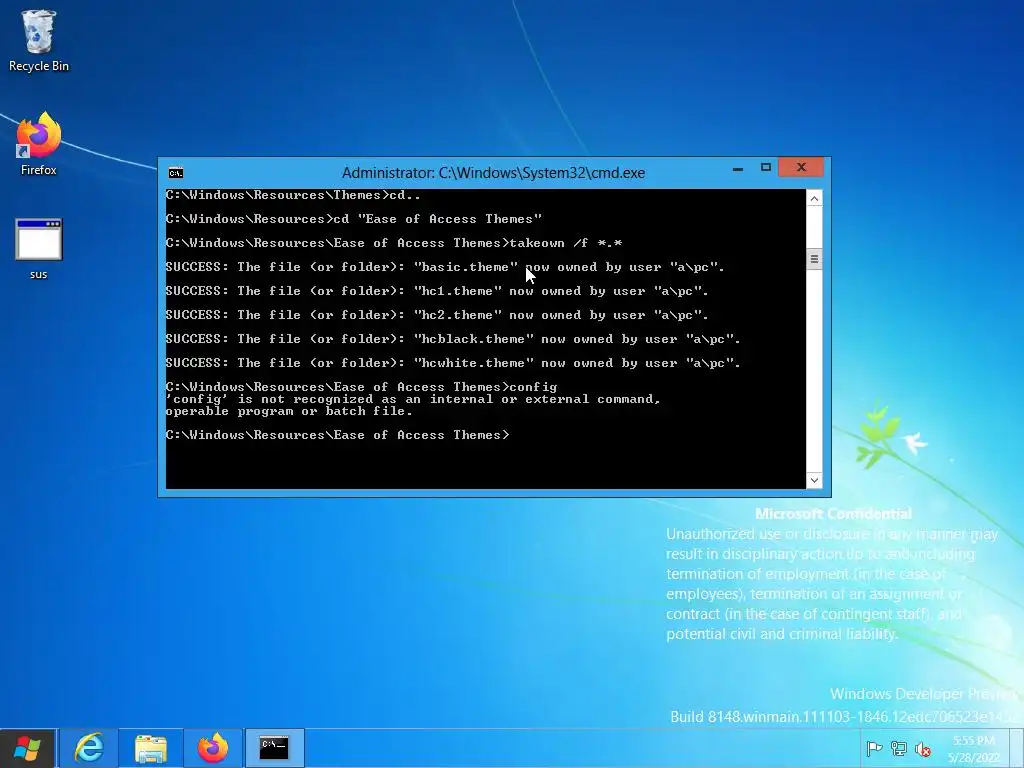This screenshot has width=1024, height=768.
Task: Close the Administrator cmd.exe window
Action: coord(801,168)
